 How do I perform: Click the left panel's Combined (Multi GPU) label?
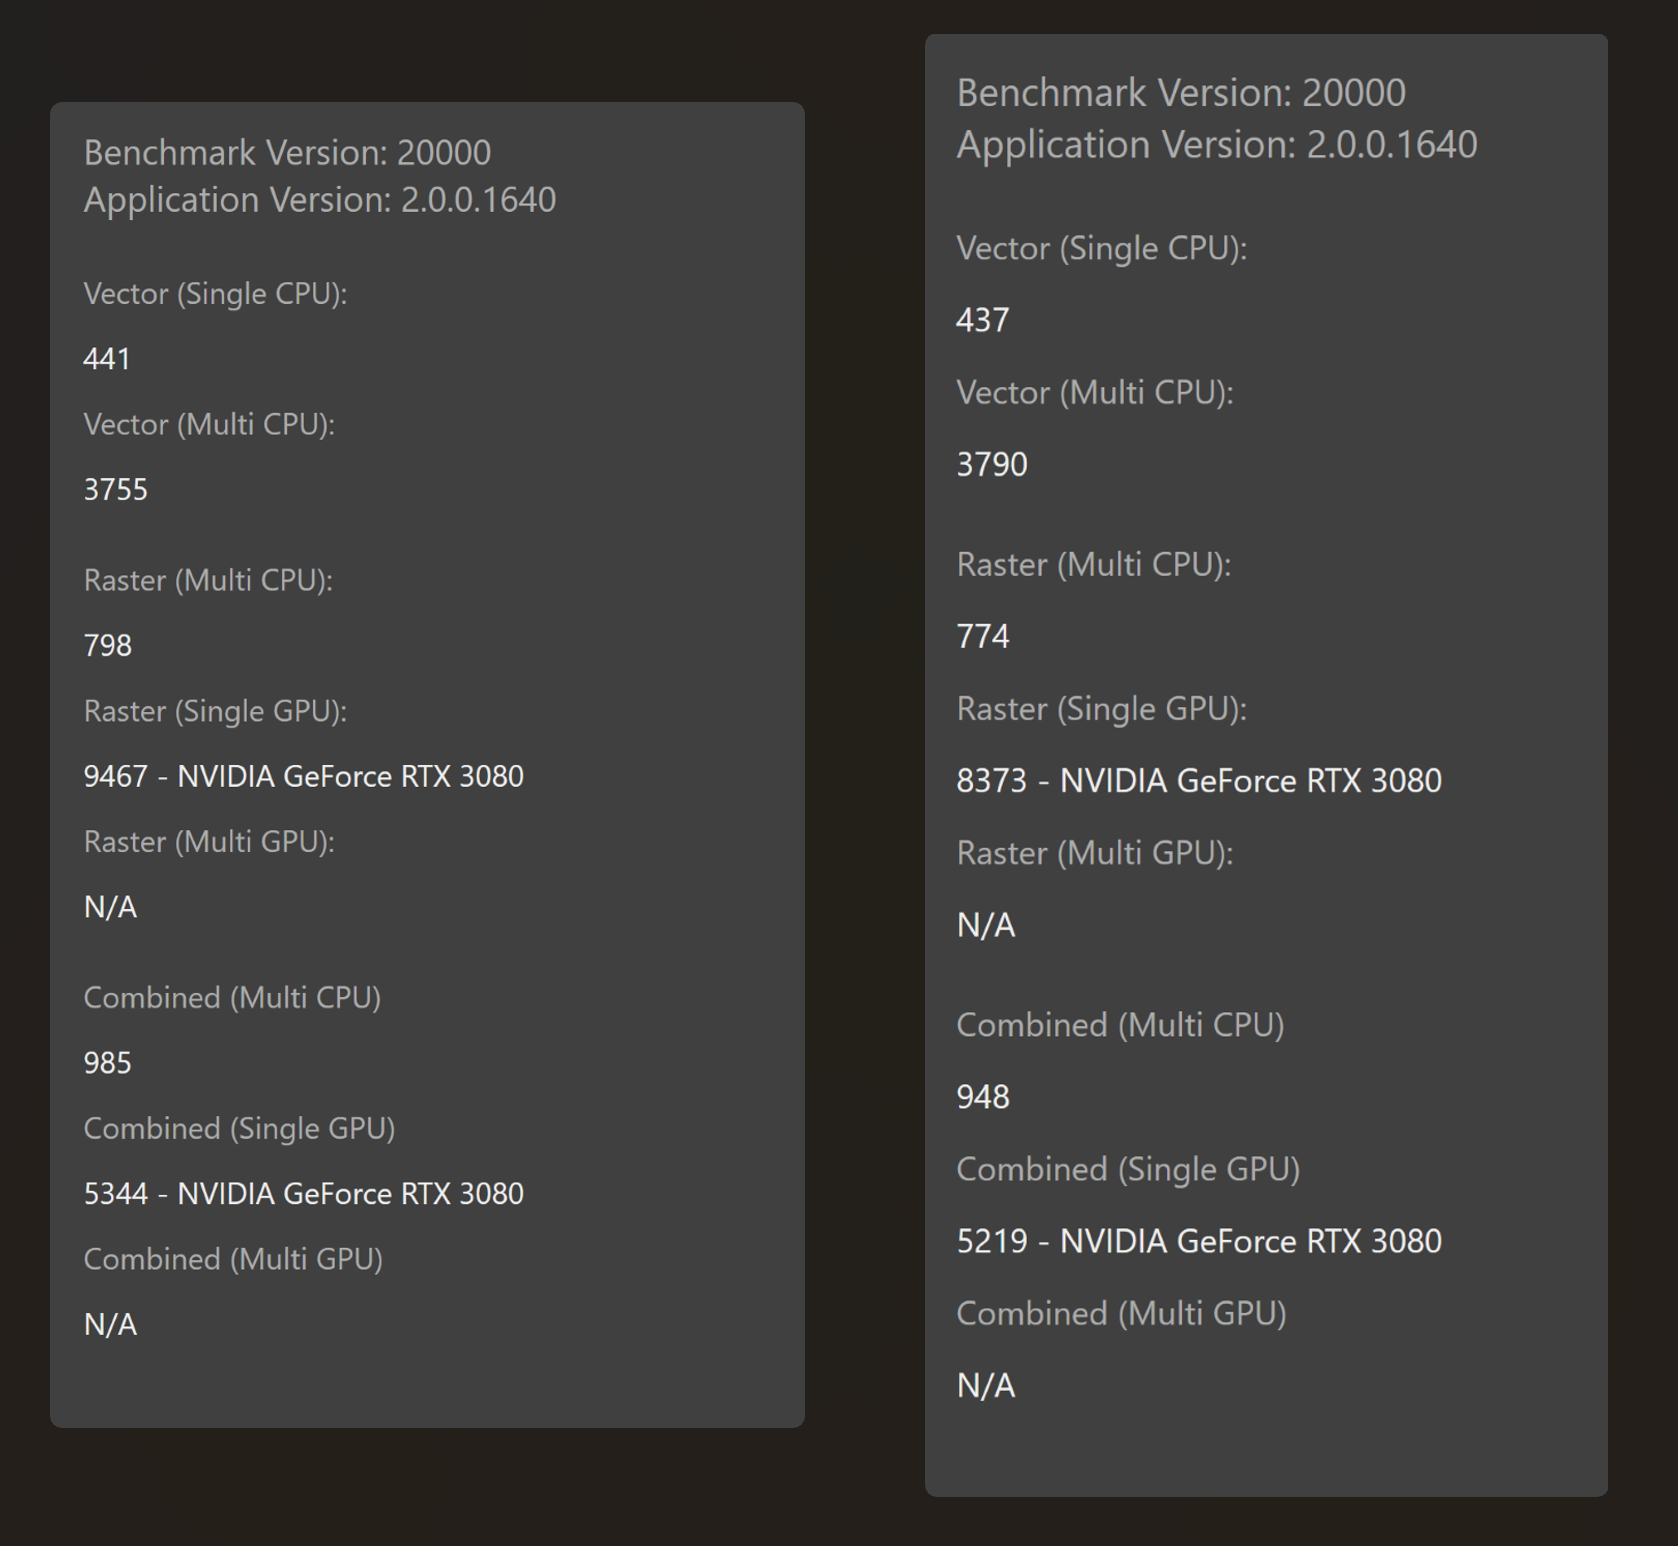233,1260
